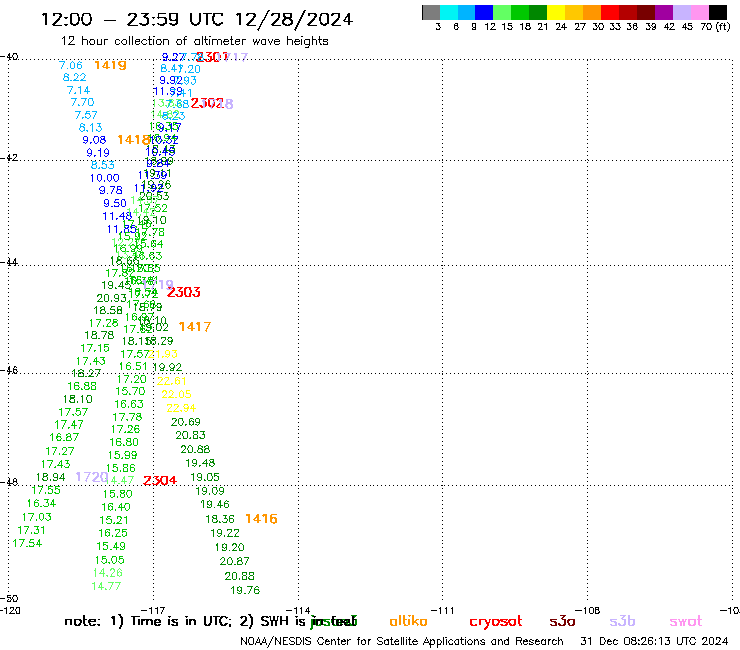Click the wave height value 17.03
This screenshot has width=740, height=650.
coord(36,517)
